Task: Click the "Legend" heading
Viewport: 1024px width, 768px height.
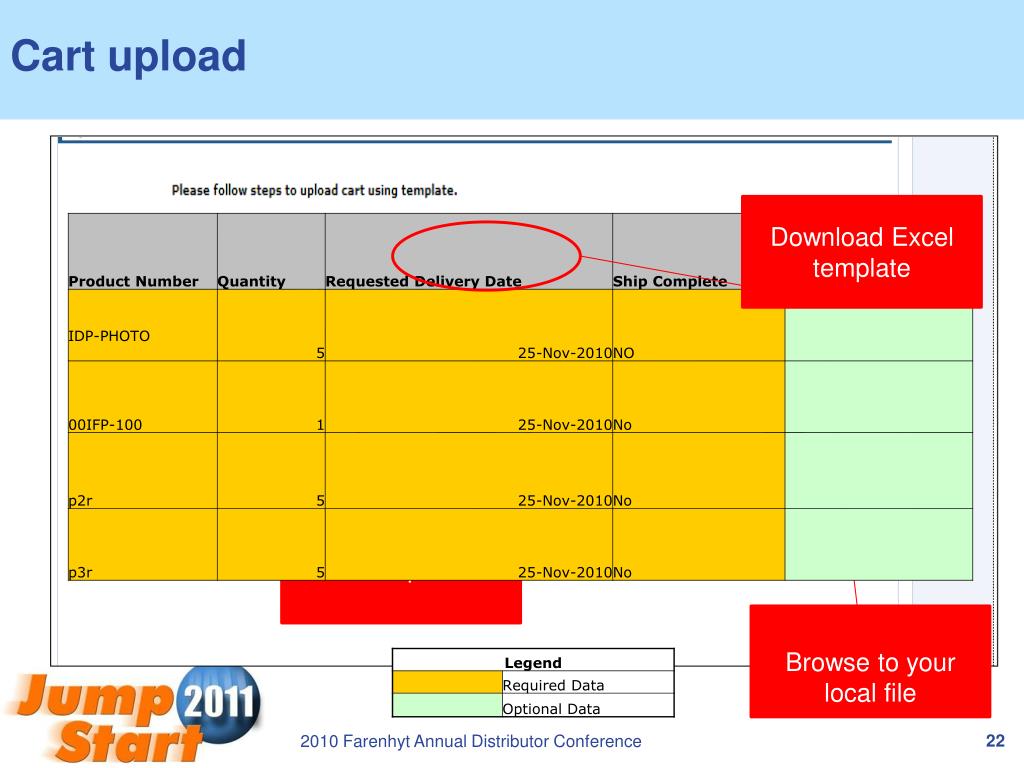Action: coord(533,663)
